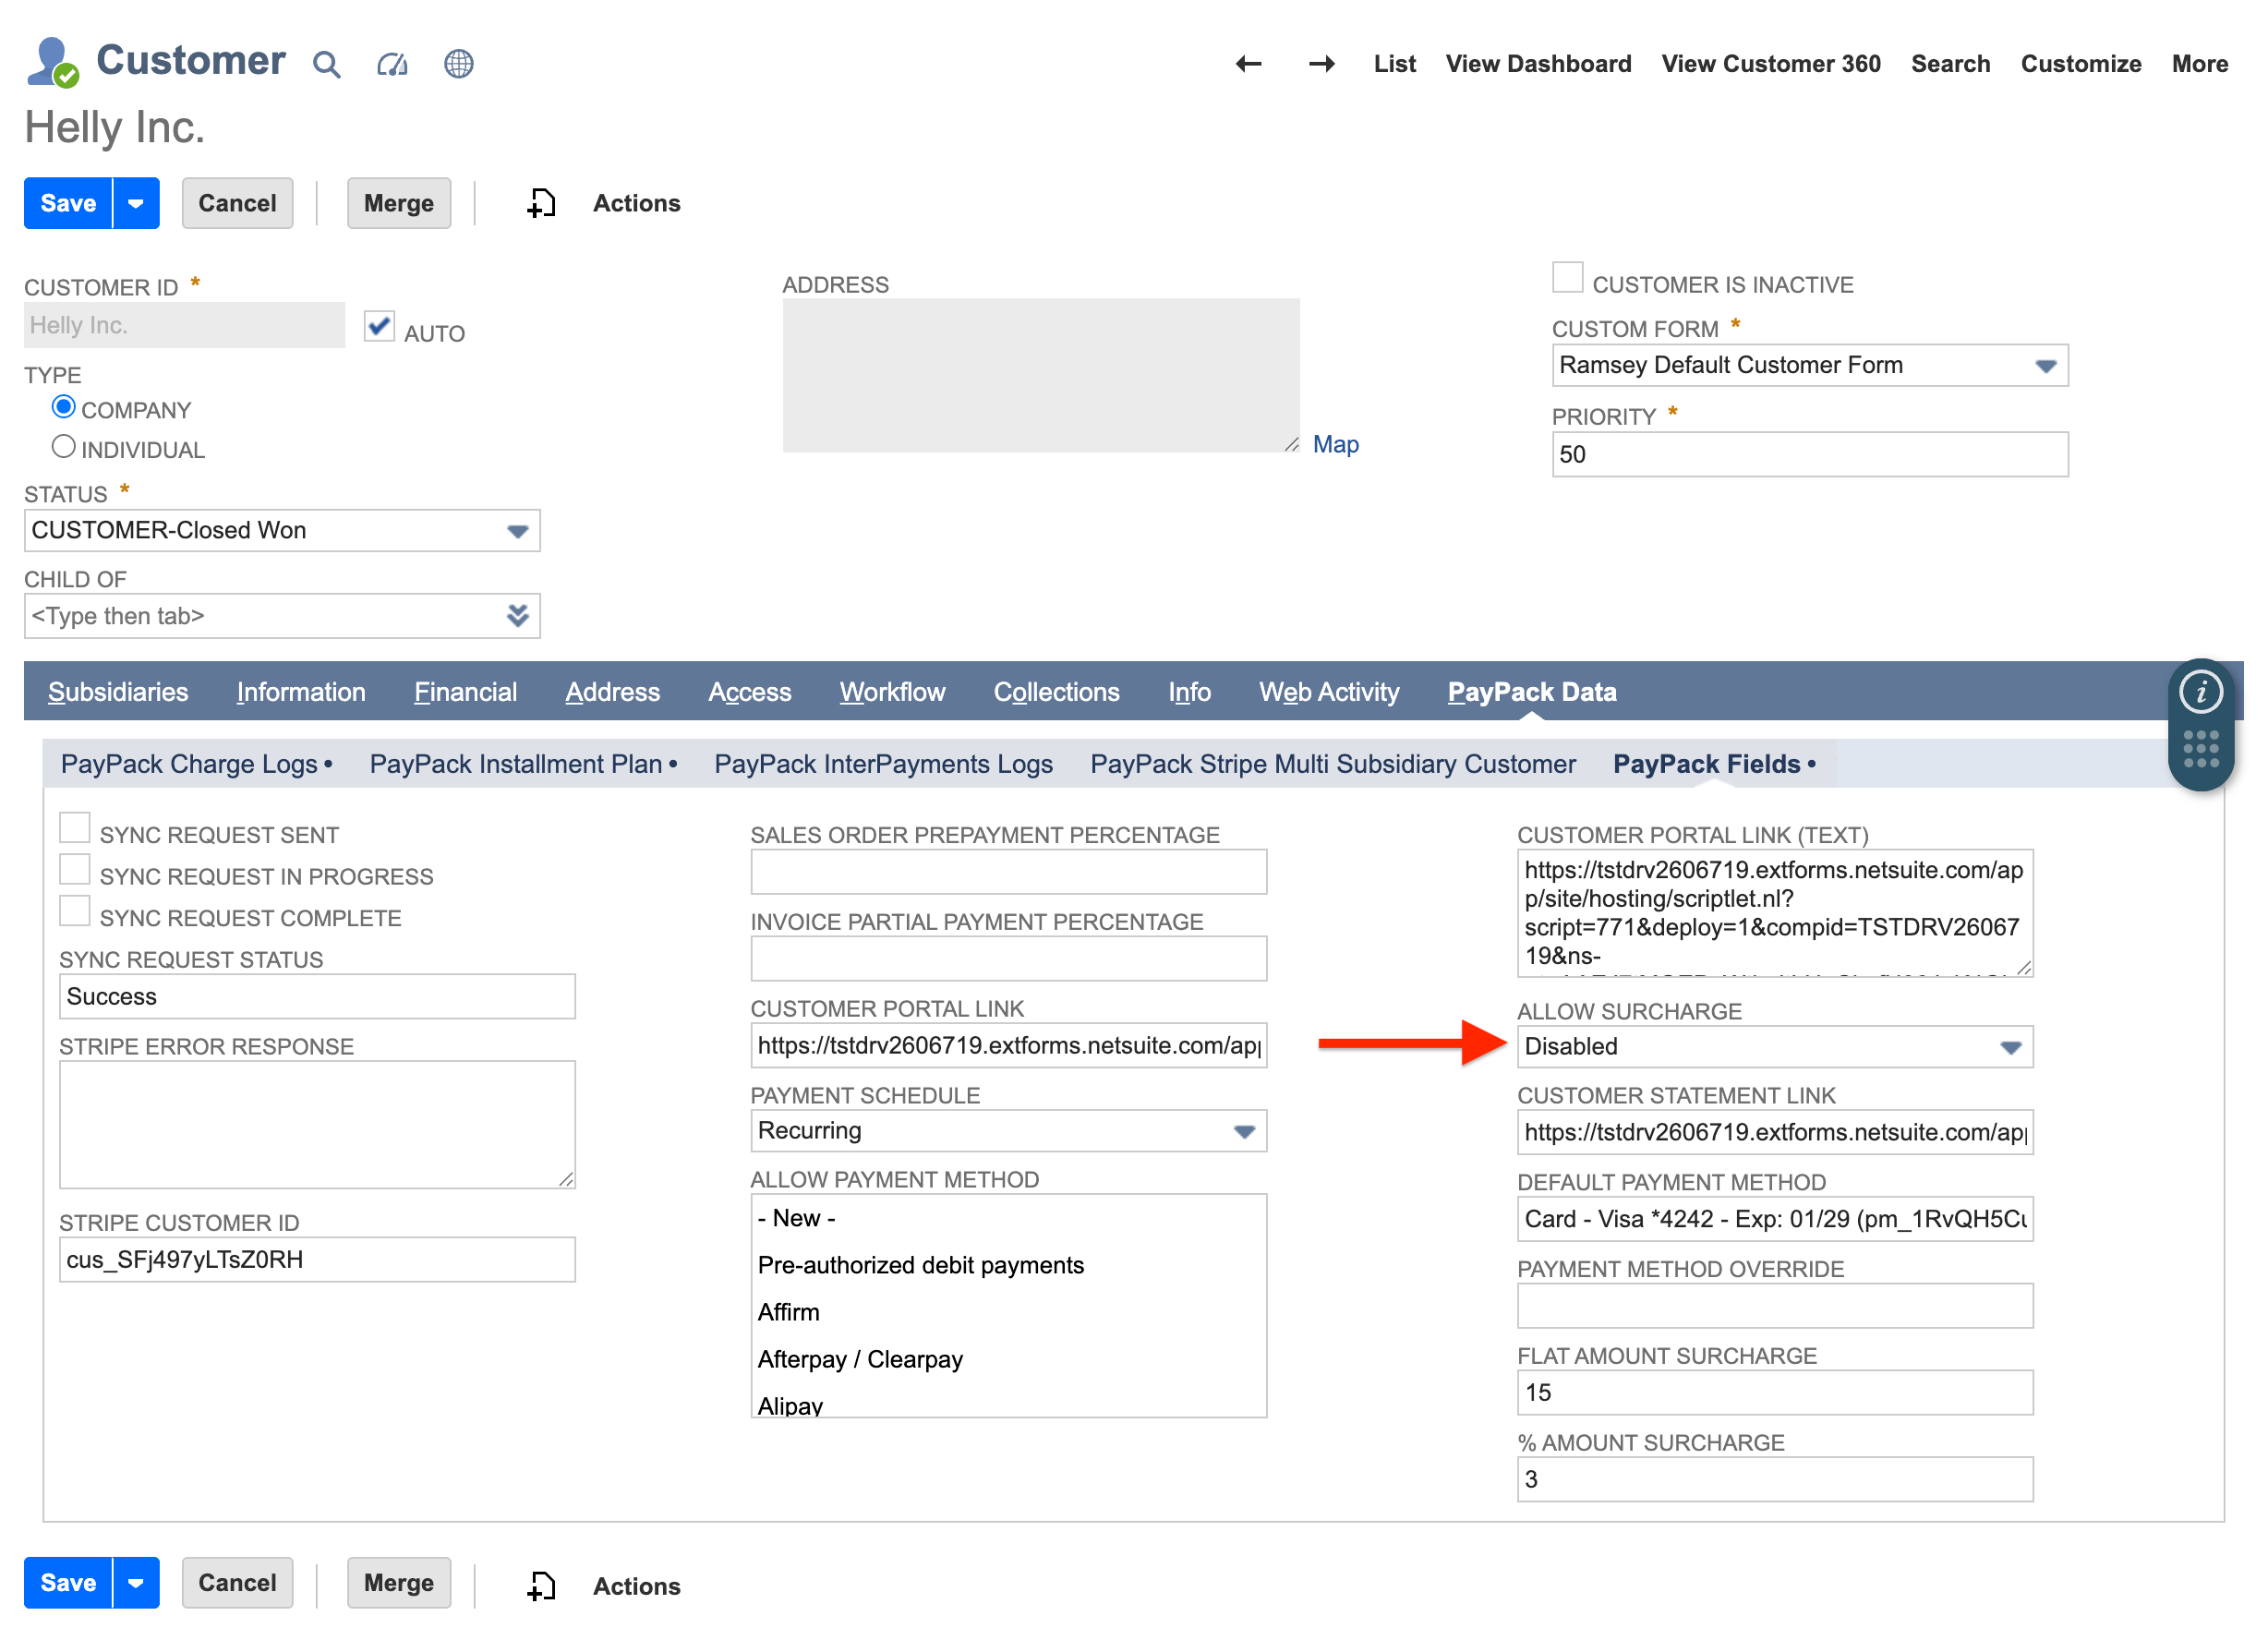Click the Cancel button
The image size is (2268, 1640).
237,202
